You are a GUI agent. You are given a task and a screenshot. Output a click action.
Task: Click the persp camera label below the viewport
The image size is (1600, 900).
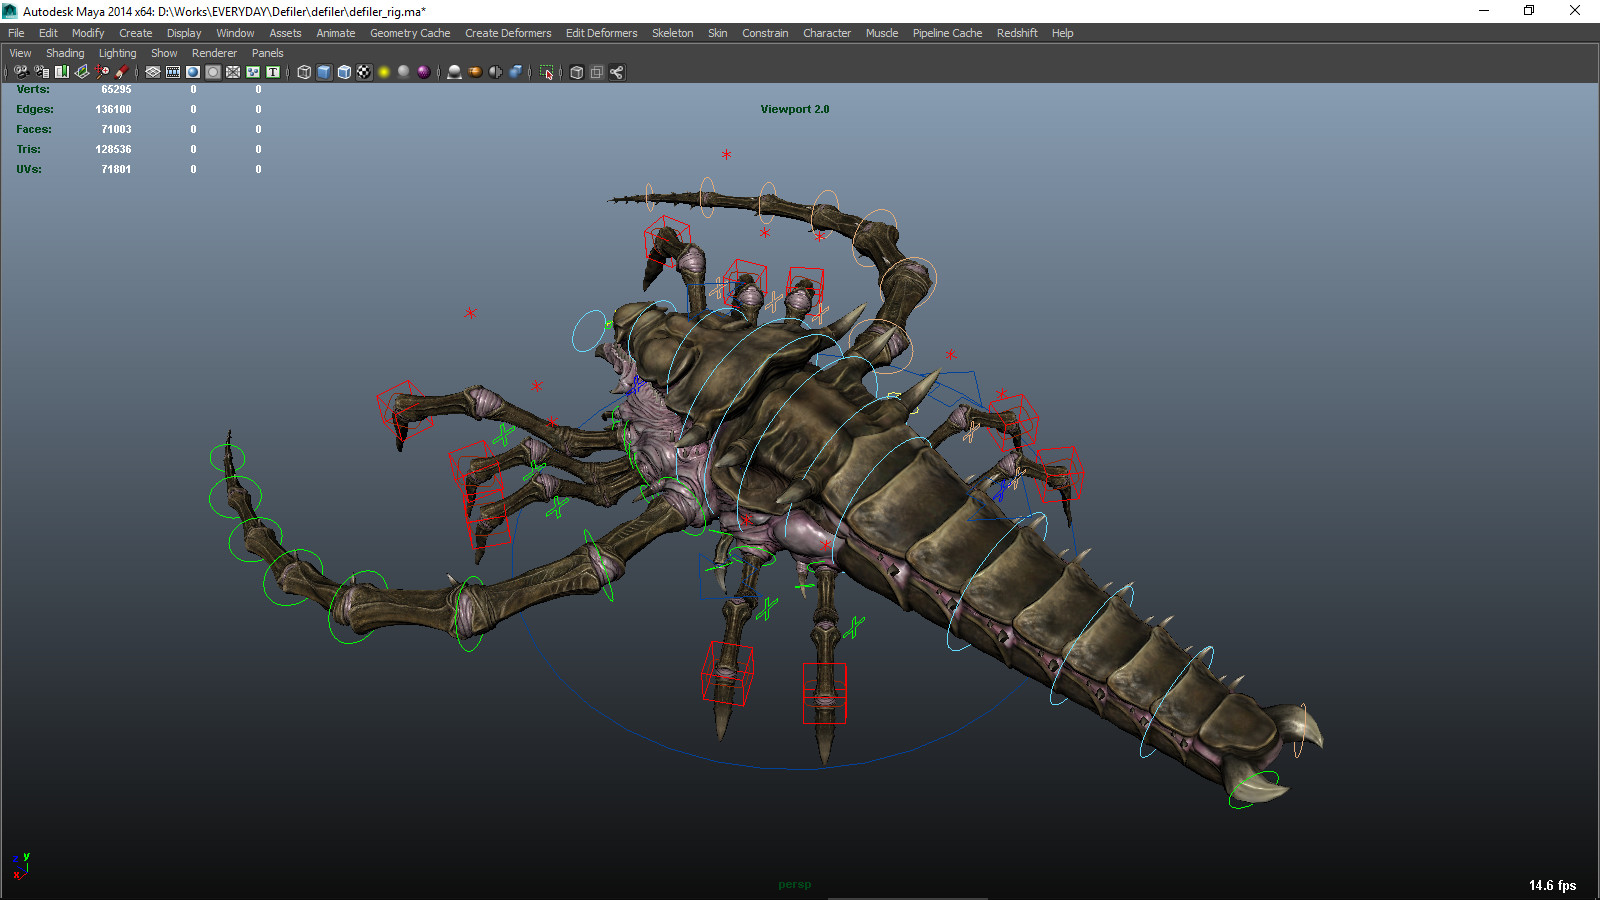(x=795, y=883)
